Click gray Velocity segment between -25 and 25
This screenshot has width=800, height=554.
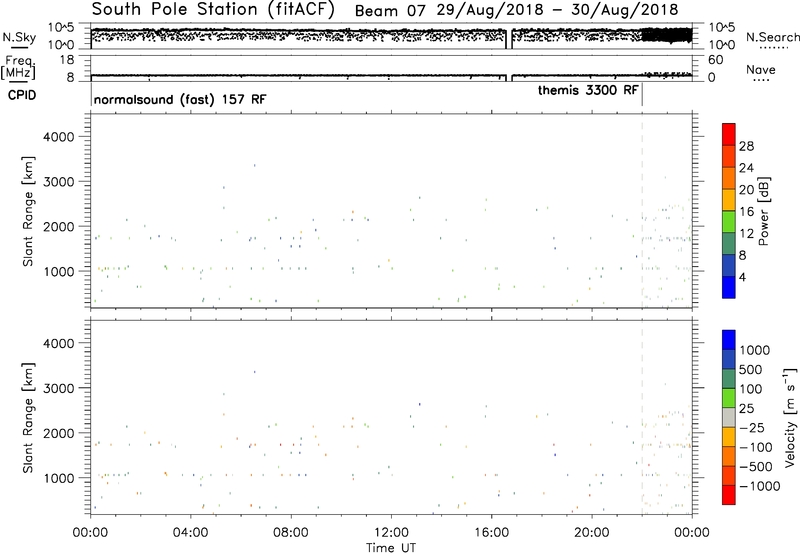click(x=729, y=418)
